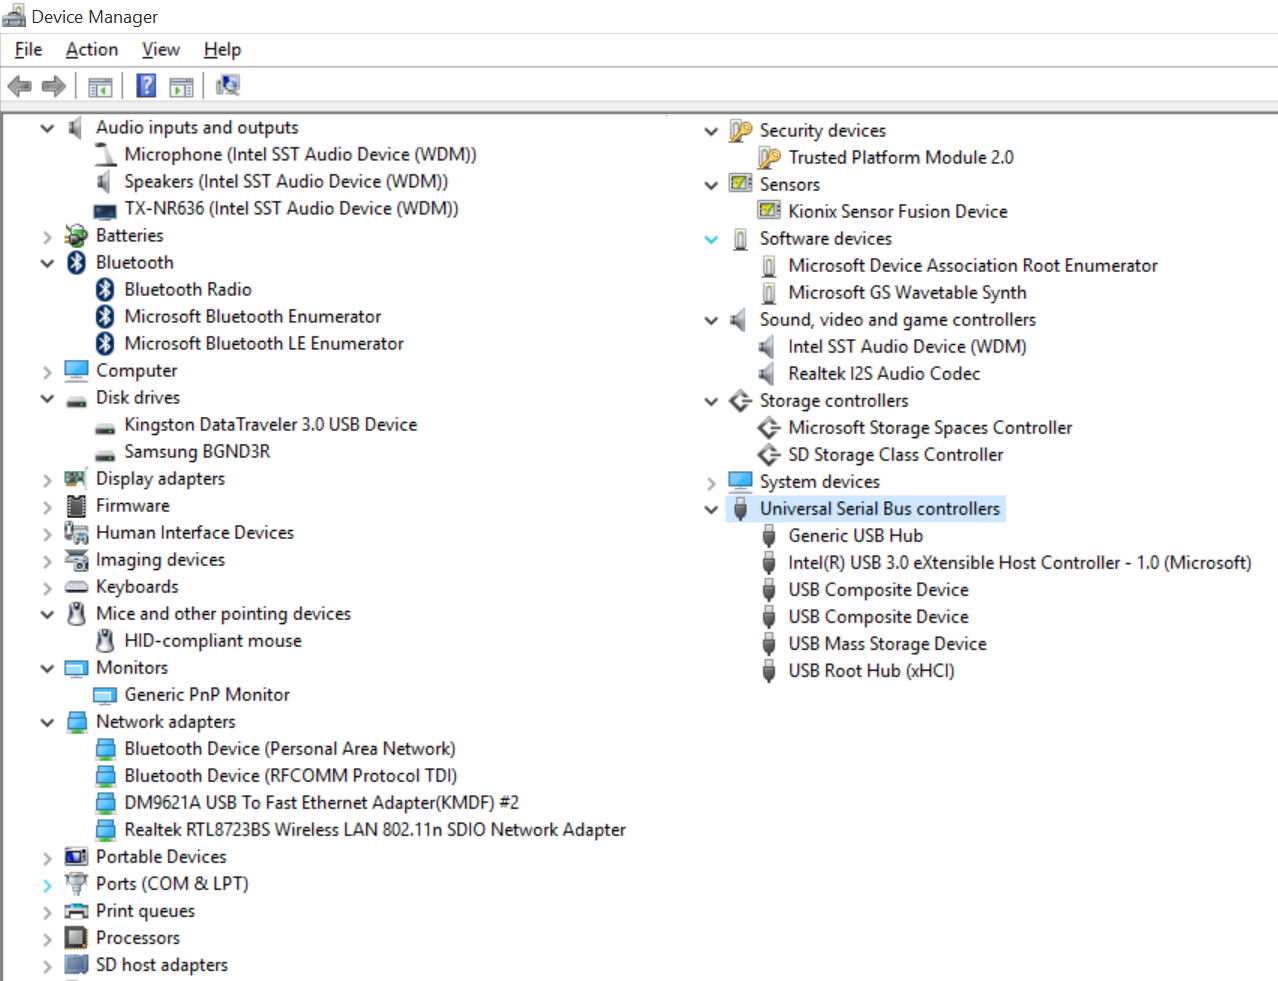This screenshot has width=1278, height=981.
Task: Click the Microphone device icon
Action: pyautogui.click(x=105, y=154)
